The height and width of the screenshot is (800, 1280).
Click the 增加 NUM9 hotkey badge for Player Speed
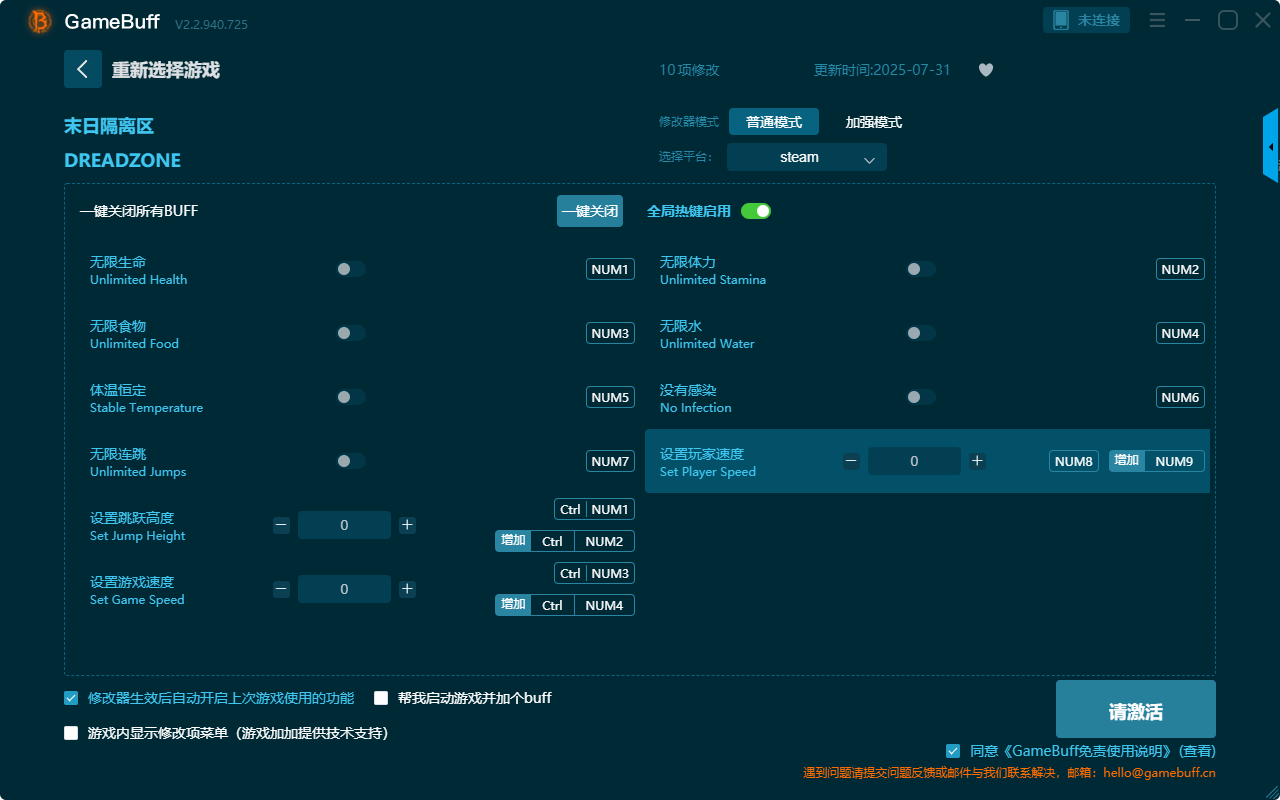click(1156, 461)
